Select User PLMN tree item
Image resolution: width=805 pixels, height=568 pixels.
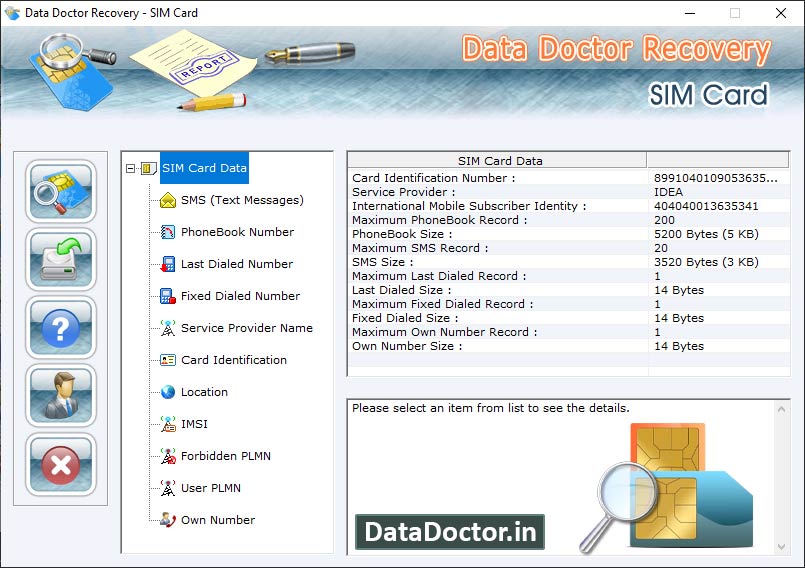(210, 488)
